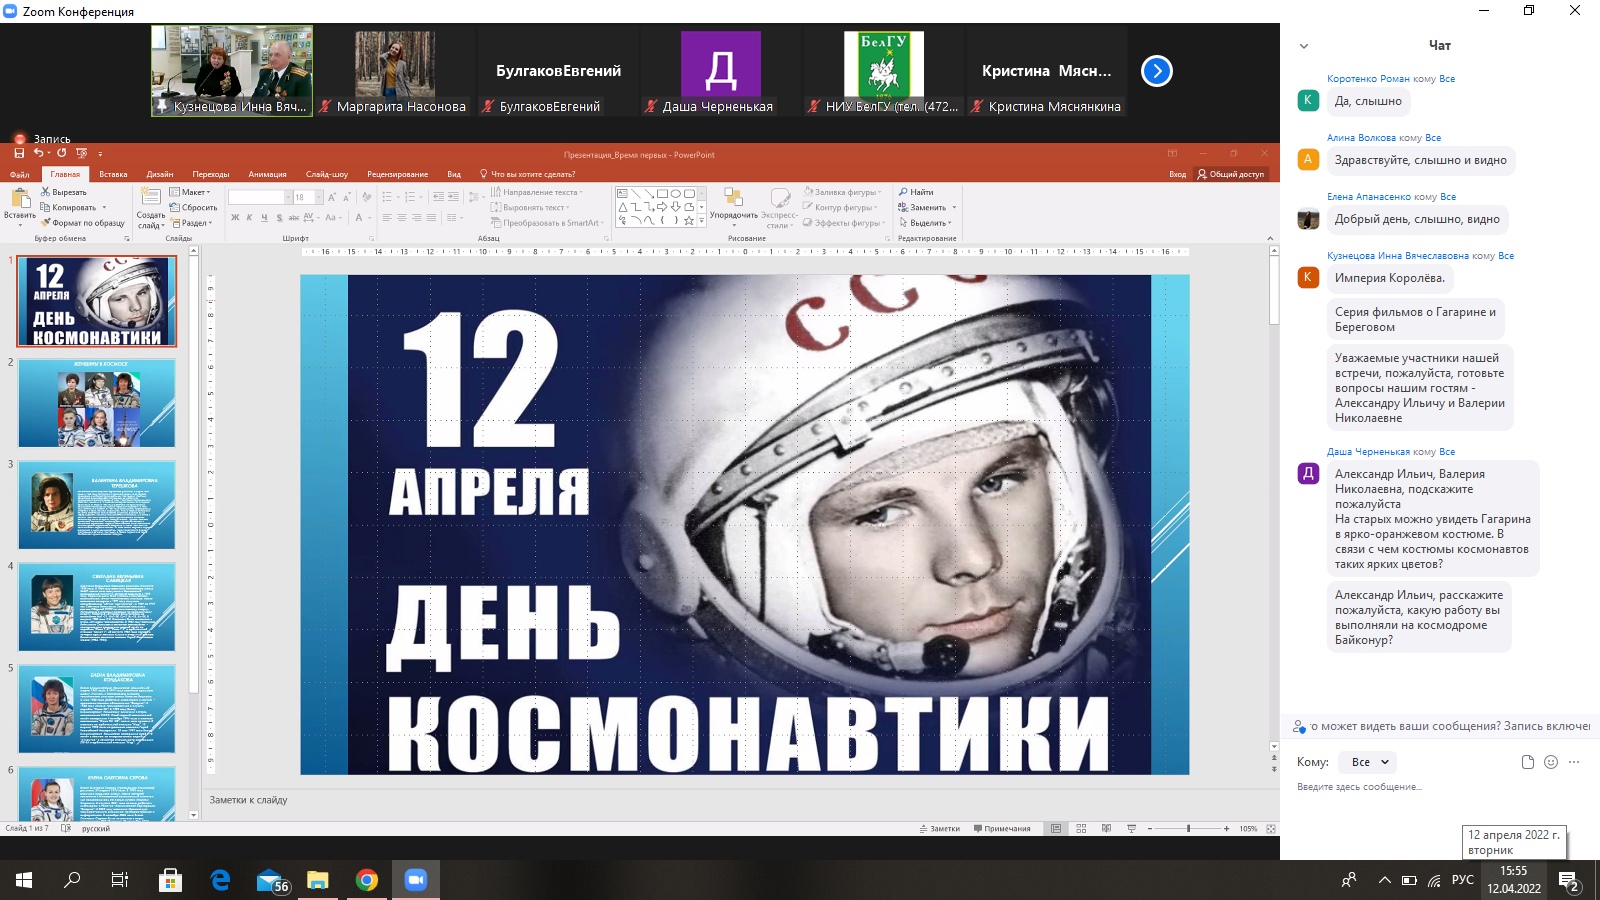Open the chat Кому recipient dropdown Все
The width and height of the screenshot is (1600, 900).
pyautogui.click(x=1367, y=762)
